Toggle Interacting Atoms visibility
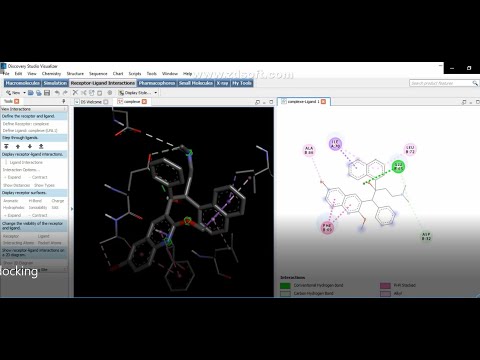 point(18,243)
